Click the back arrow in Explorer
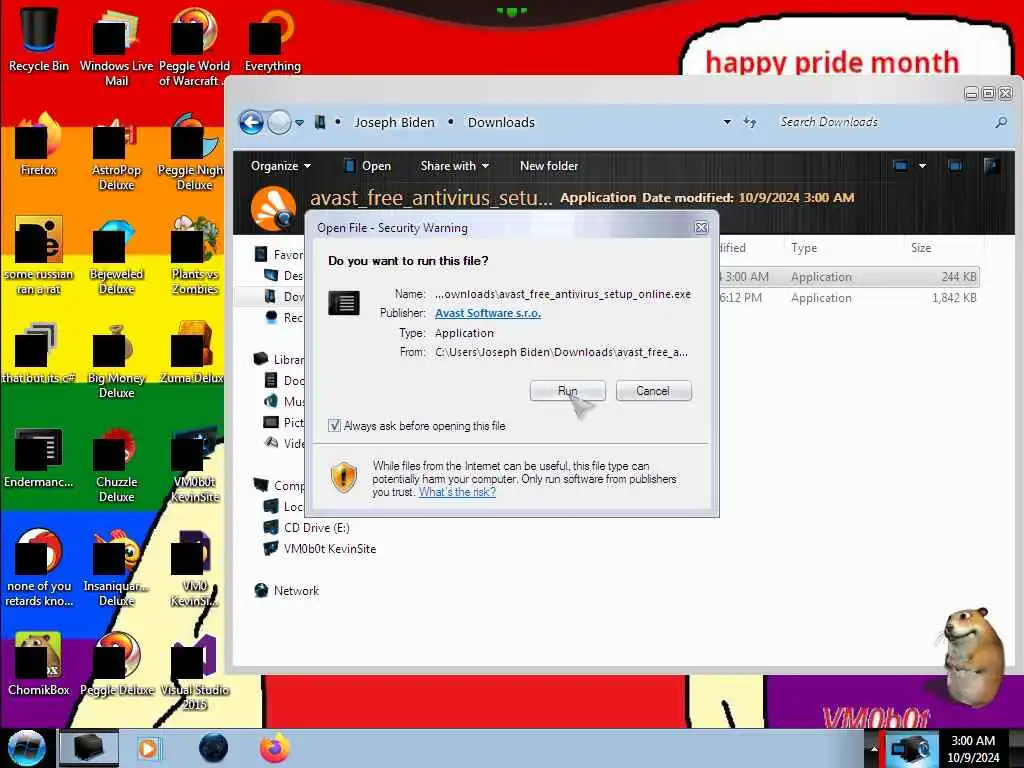Viewport: 1024px width, 768px height. 251,122
